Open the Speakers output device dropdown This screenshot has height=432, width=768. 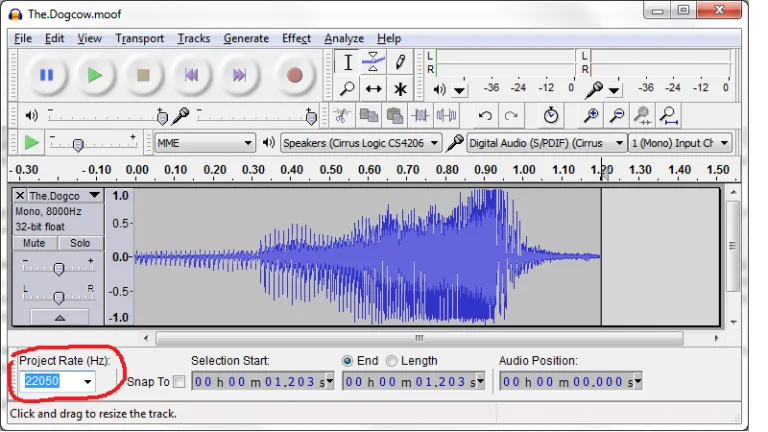[x=360, y=143]
